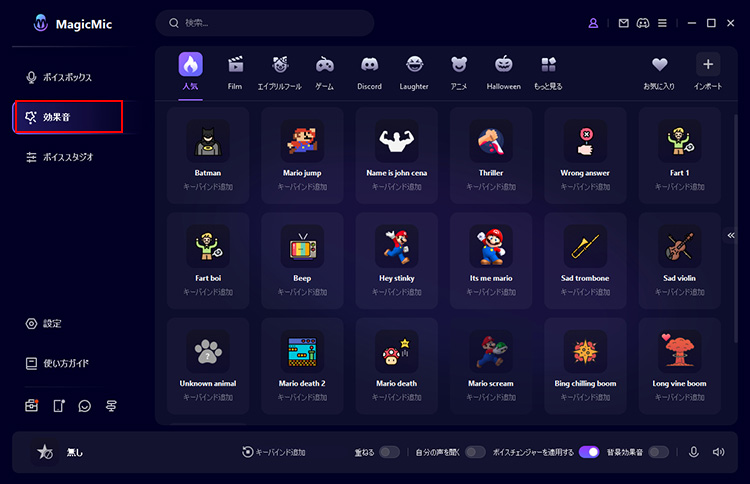Add keybind under Mario scream card
This screenshot has height=484, width=750.
(x=491, y=397)
